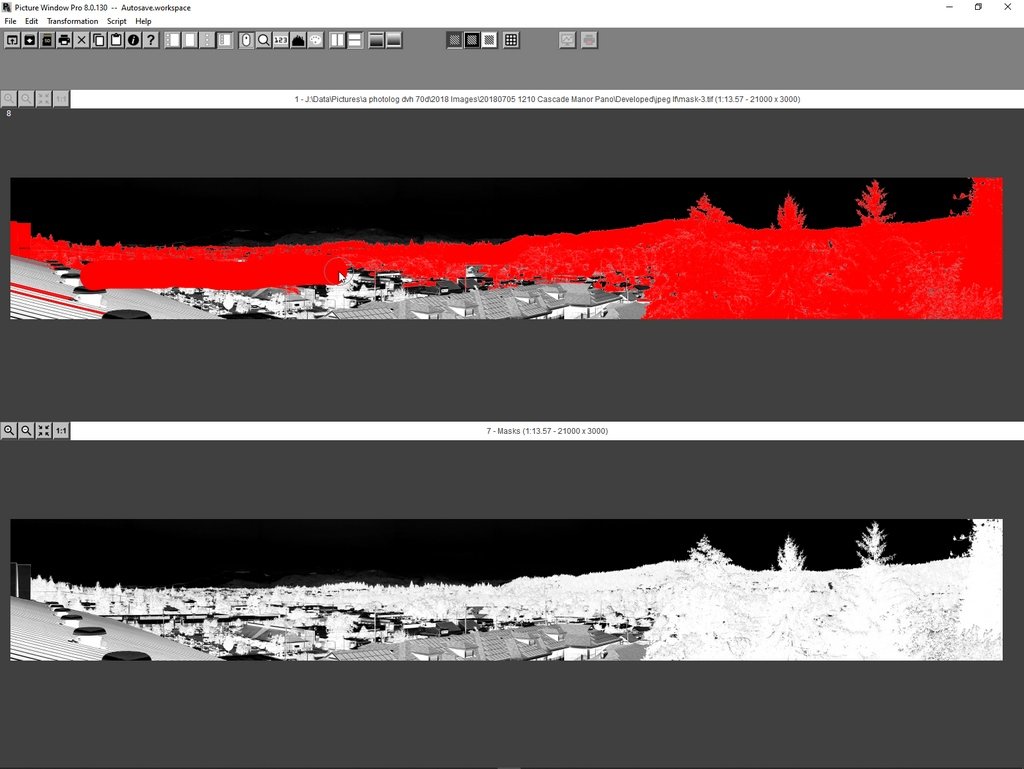
Task: Open the Edit menu
Action: point(32,21)
